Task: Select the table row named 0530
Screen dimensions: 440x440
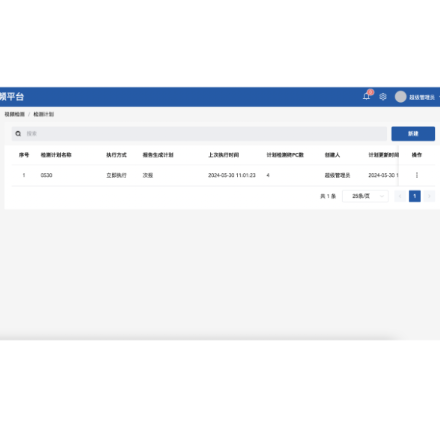Action: 223,175
